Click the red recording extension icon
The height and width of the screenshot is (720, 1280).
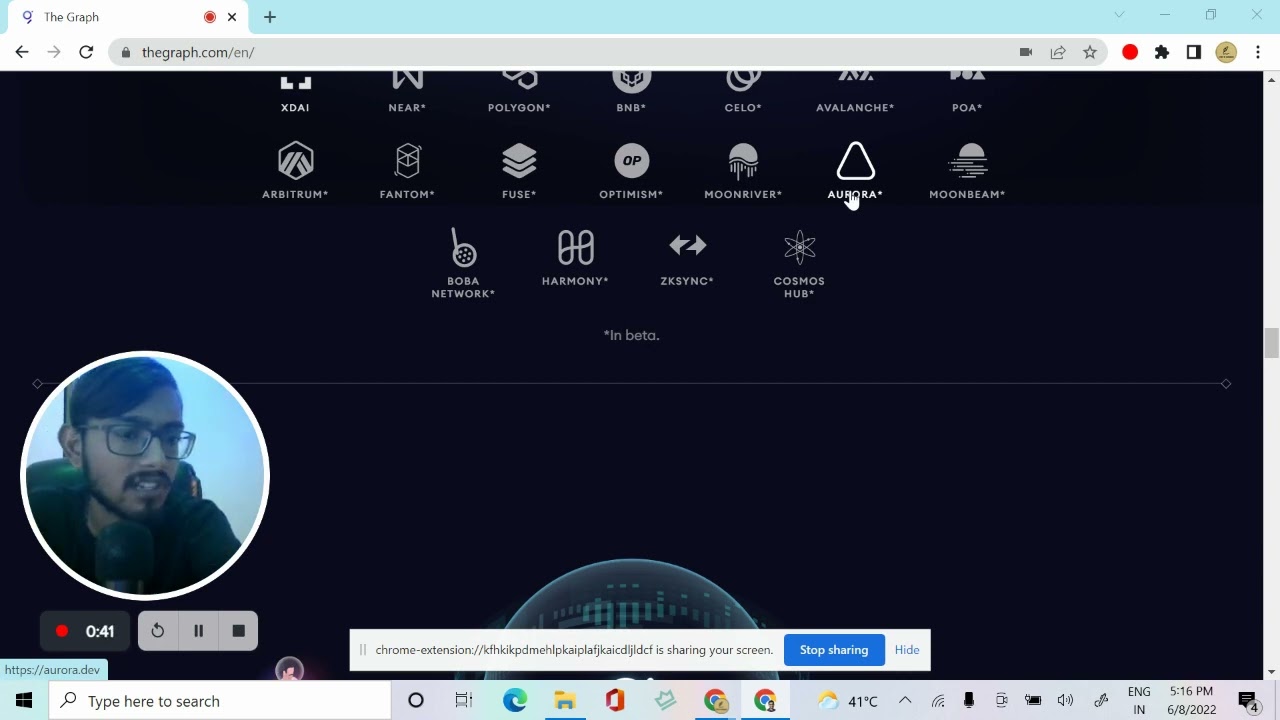1130,52
